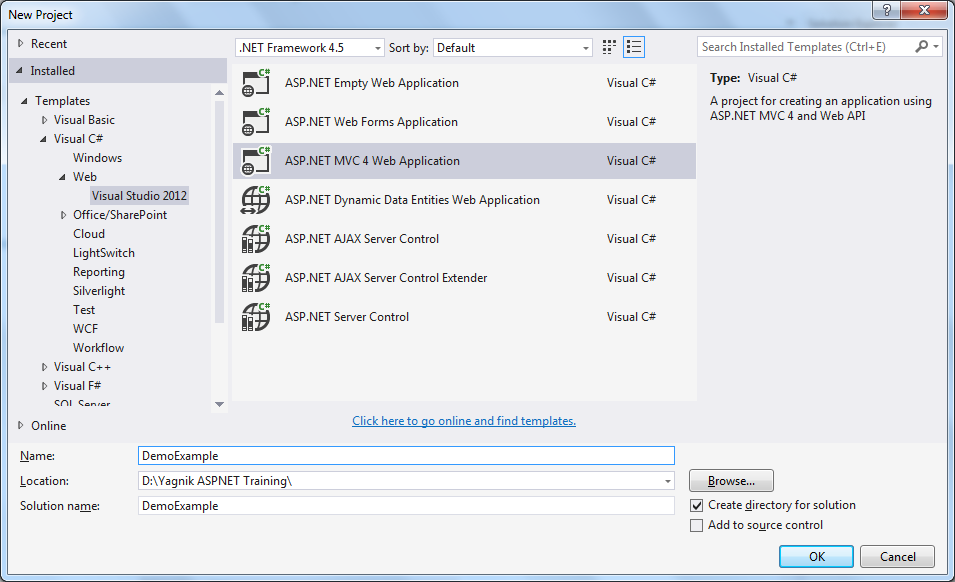Screen dimensions: 955x582
Task: Open the Sort by dropdown
Action: click(x=514, y=48)
